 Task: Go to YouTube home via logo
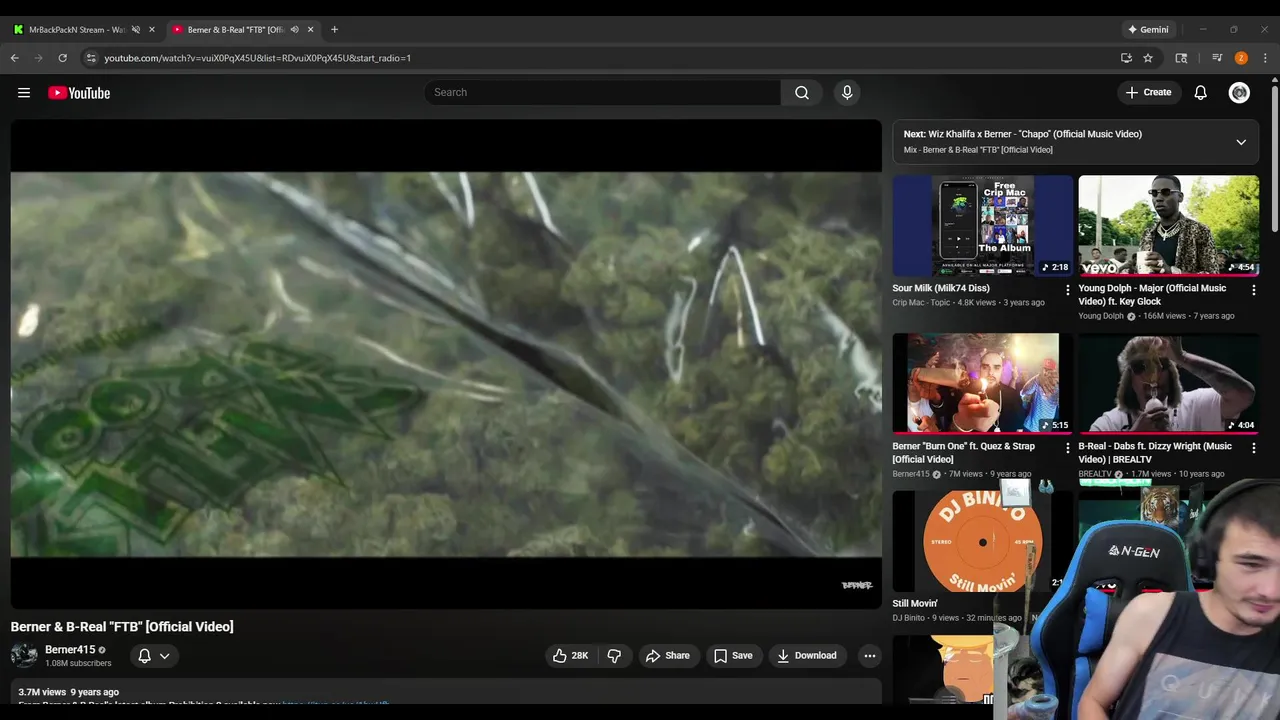click(x=79, y=93)
